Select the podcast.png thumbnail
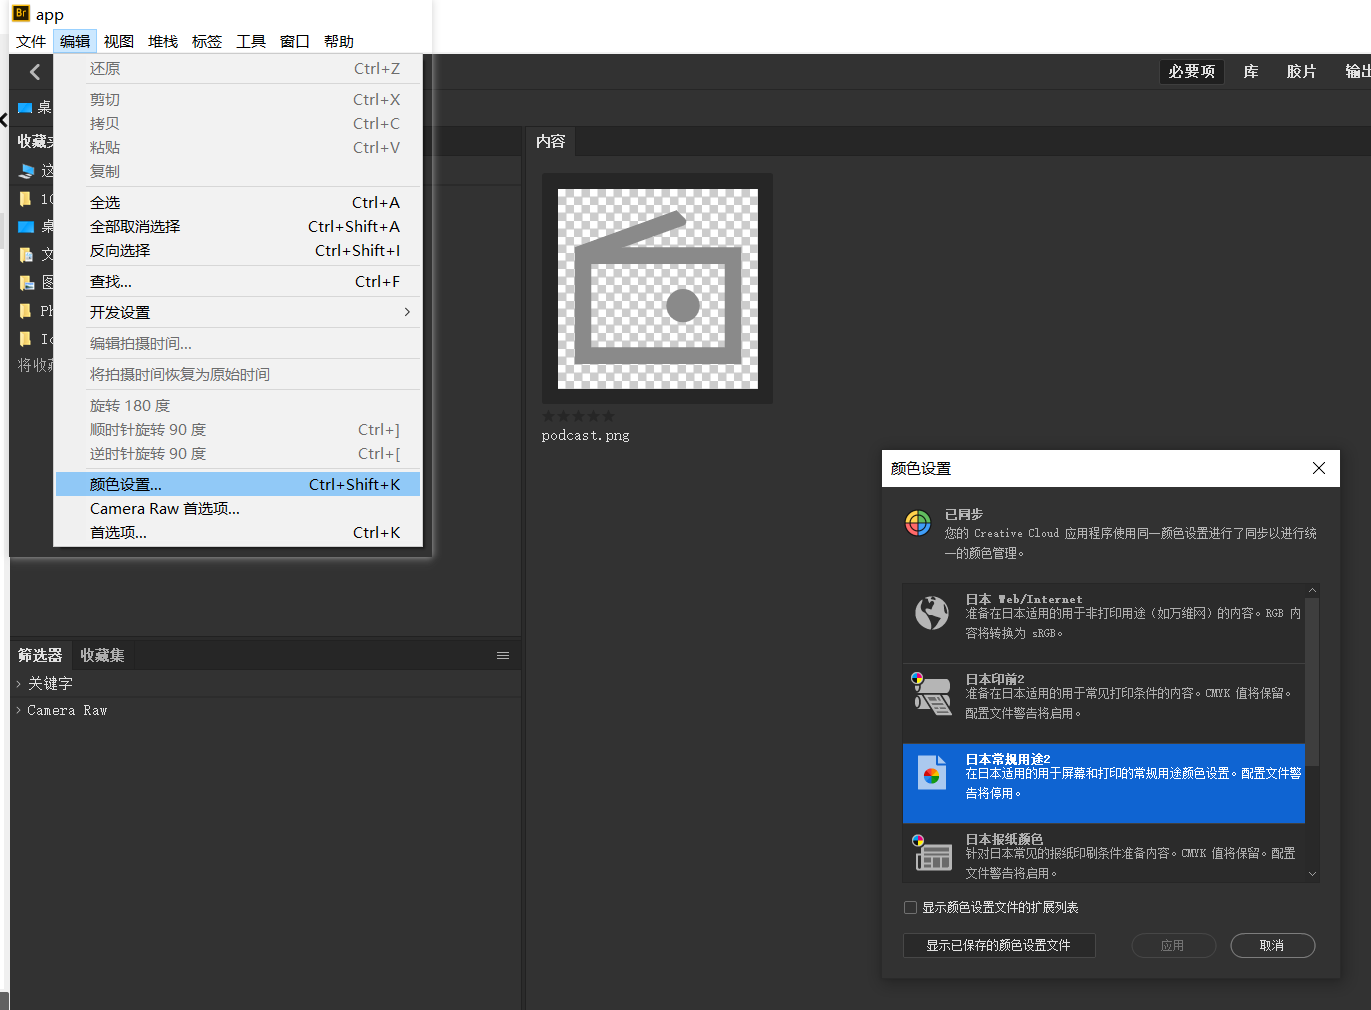This screenshot has width=1371, height=1010. (x=657, y=288)
